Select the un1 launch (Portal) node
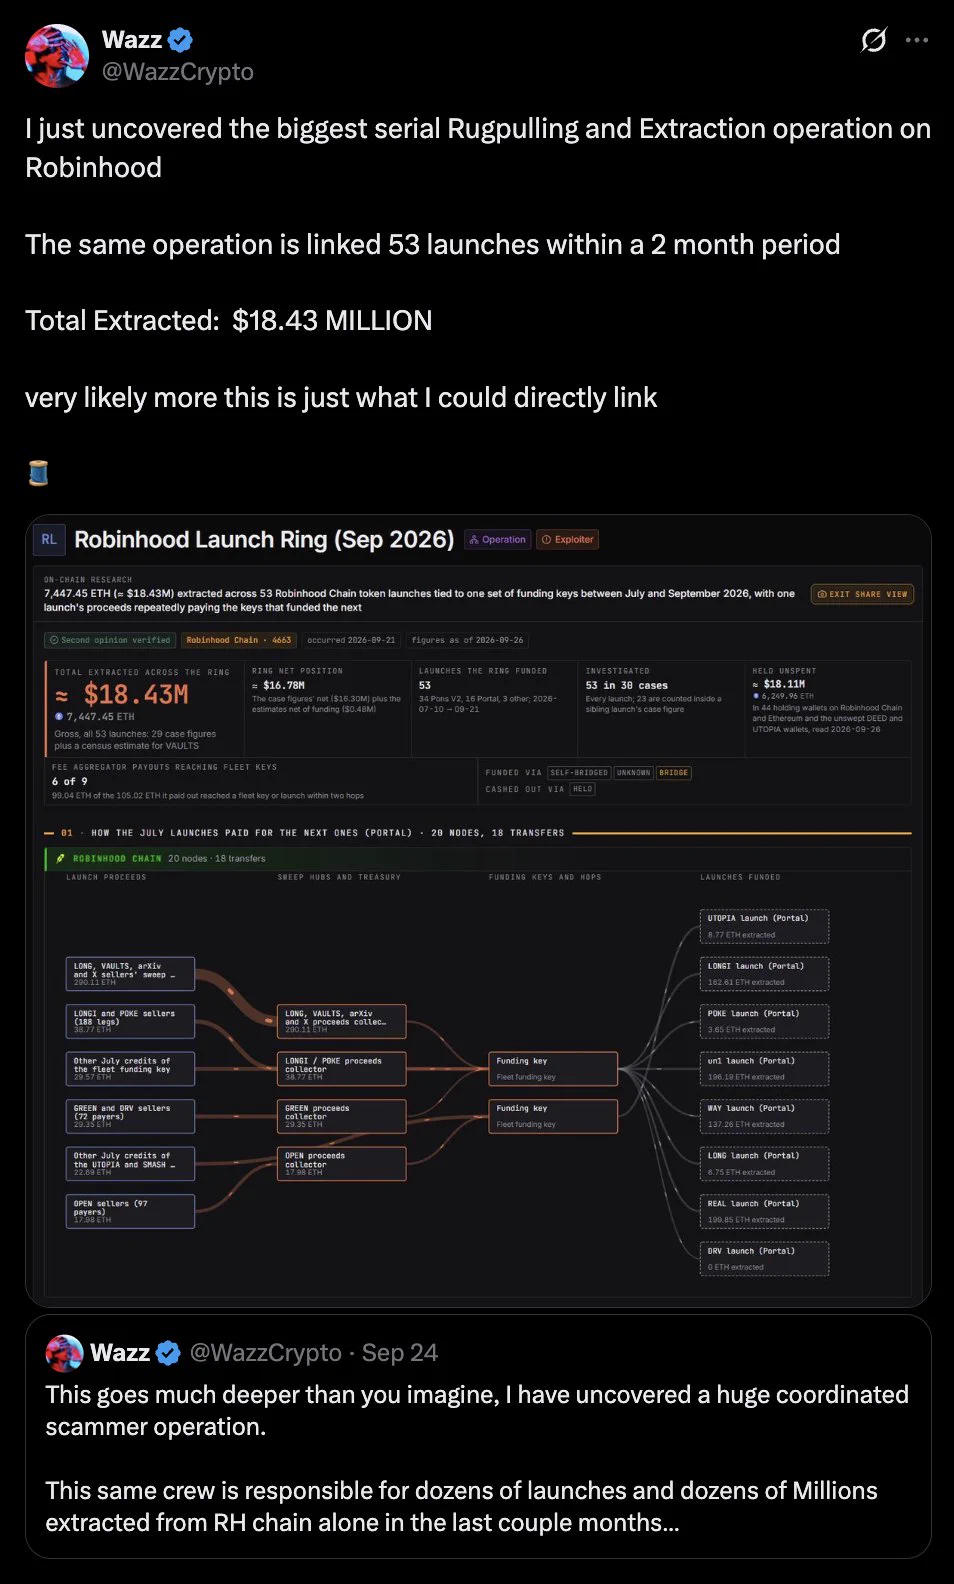This screenshot has width=954, height=1584. (x=765, y=1069)
